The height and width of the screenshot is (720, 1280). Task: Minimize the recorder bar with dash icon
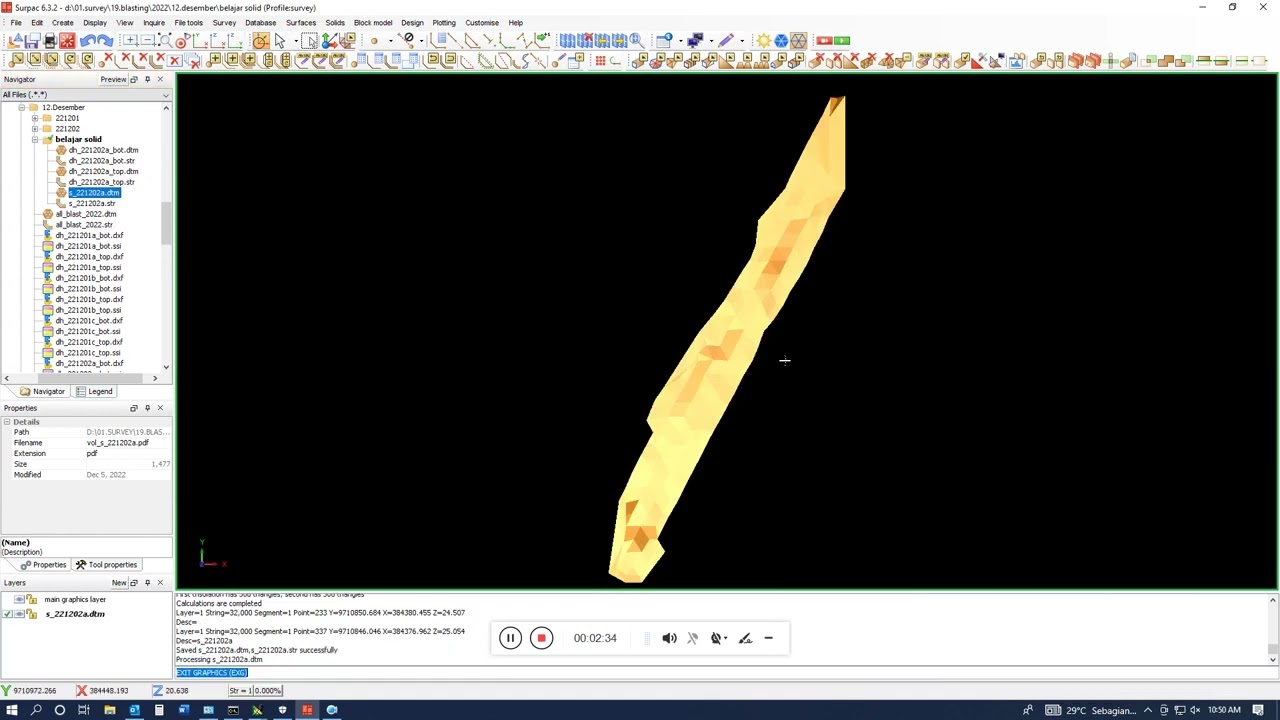(768, 638)
